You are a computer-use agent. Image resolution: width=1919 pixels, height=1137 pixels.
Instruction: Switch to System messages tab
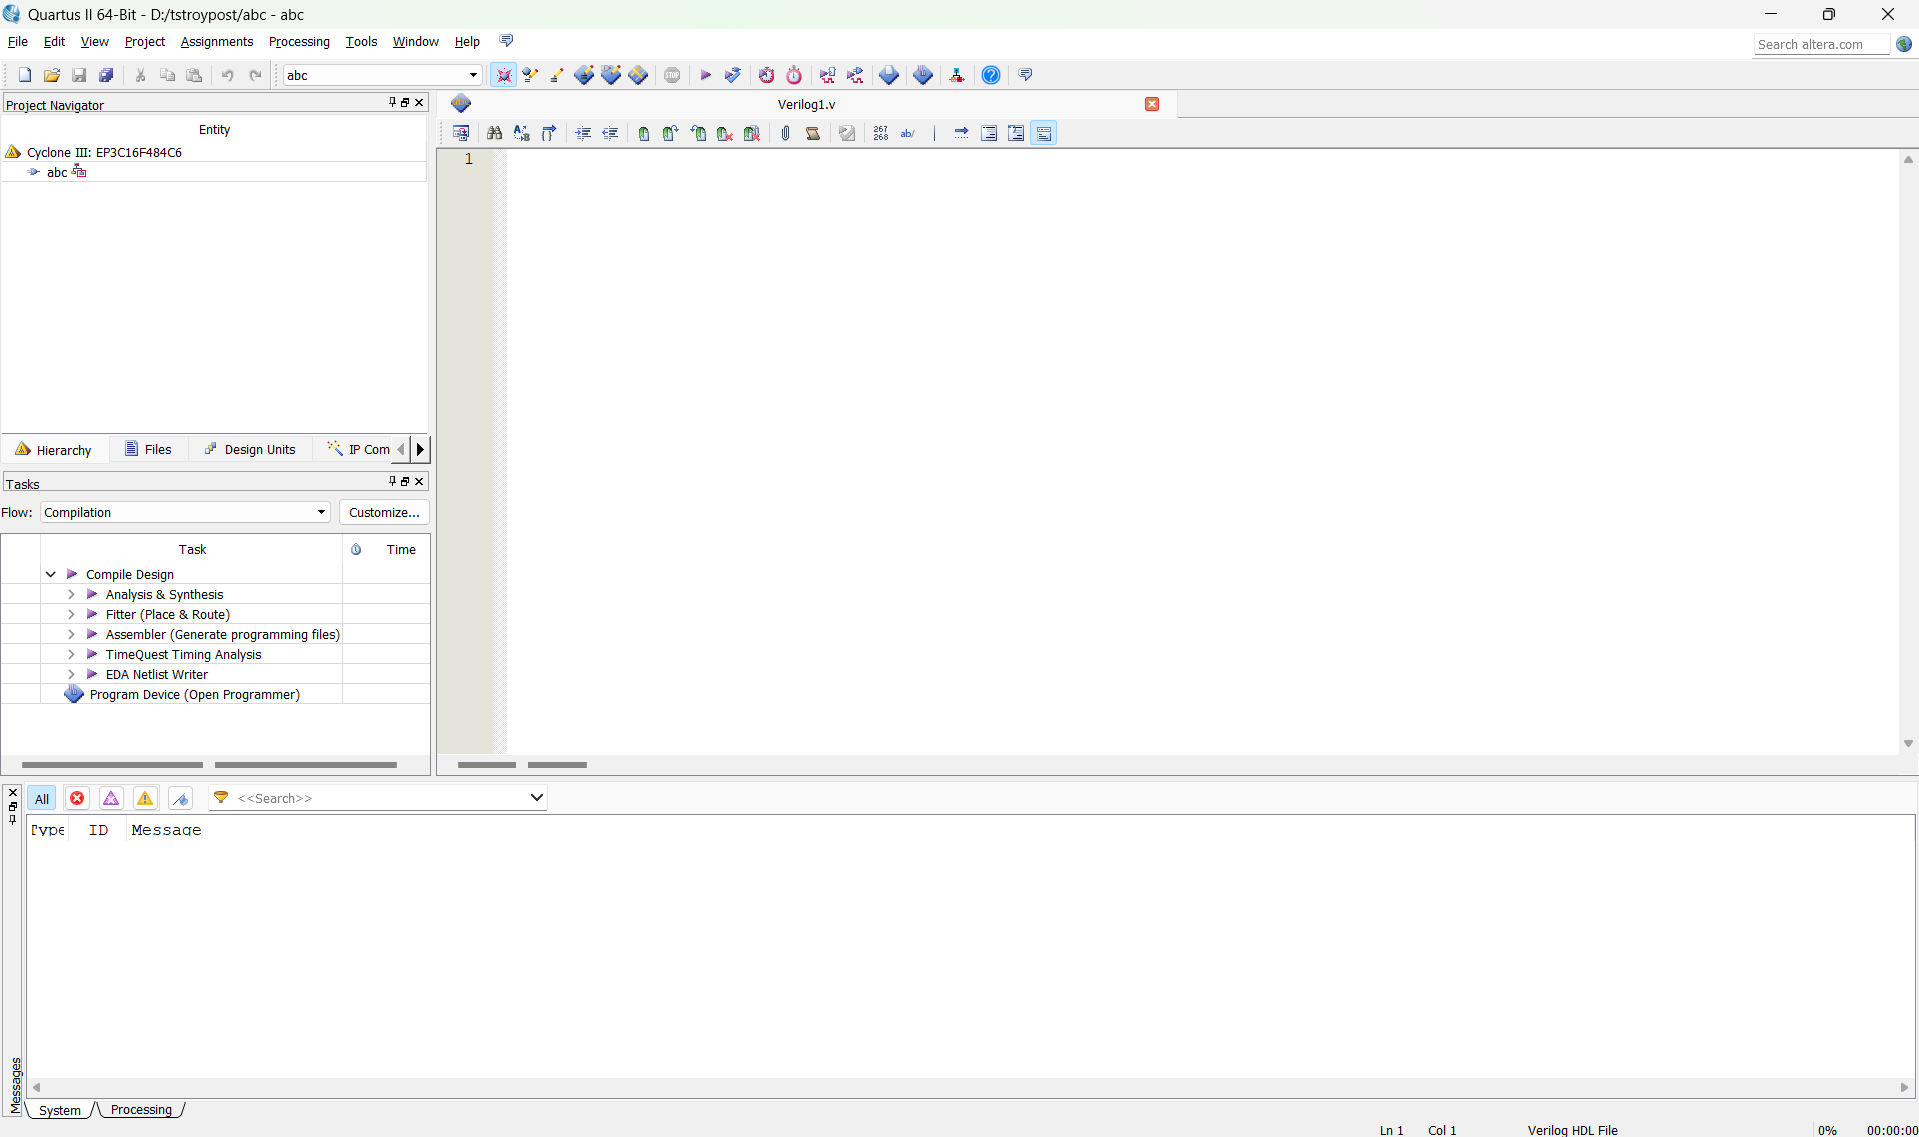coord(60,1110)
